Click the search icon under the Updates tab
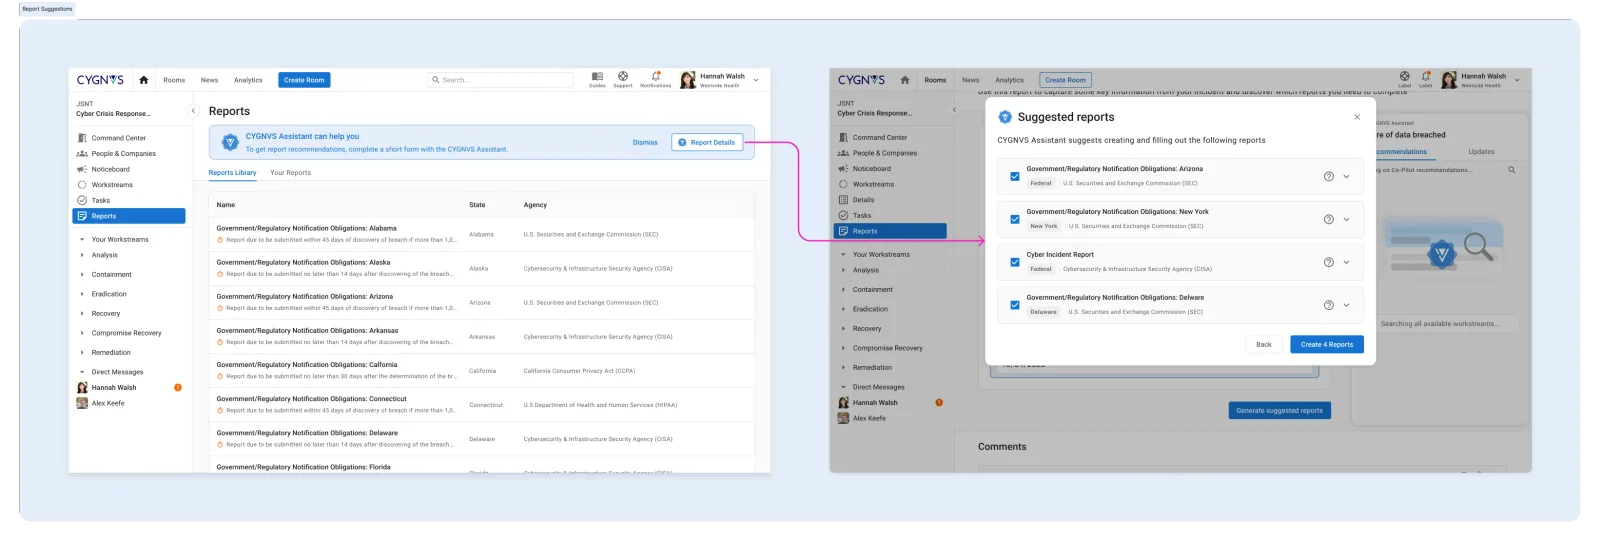Image resolution: width=1600 pixels, height=541 pixels. click(x=1512, y=170)
